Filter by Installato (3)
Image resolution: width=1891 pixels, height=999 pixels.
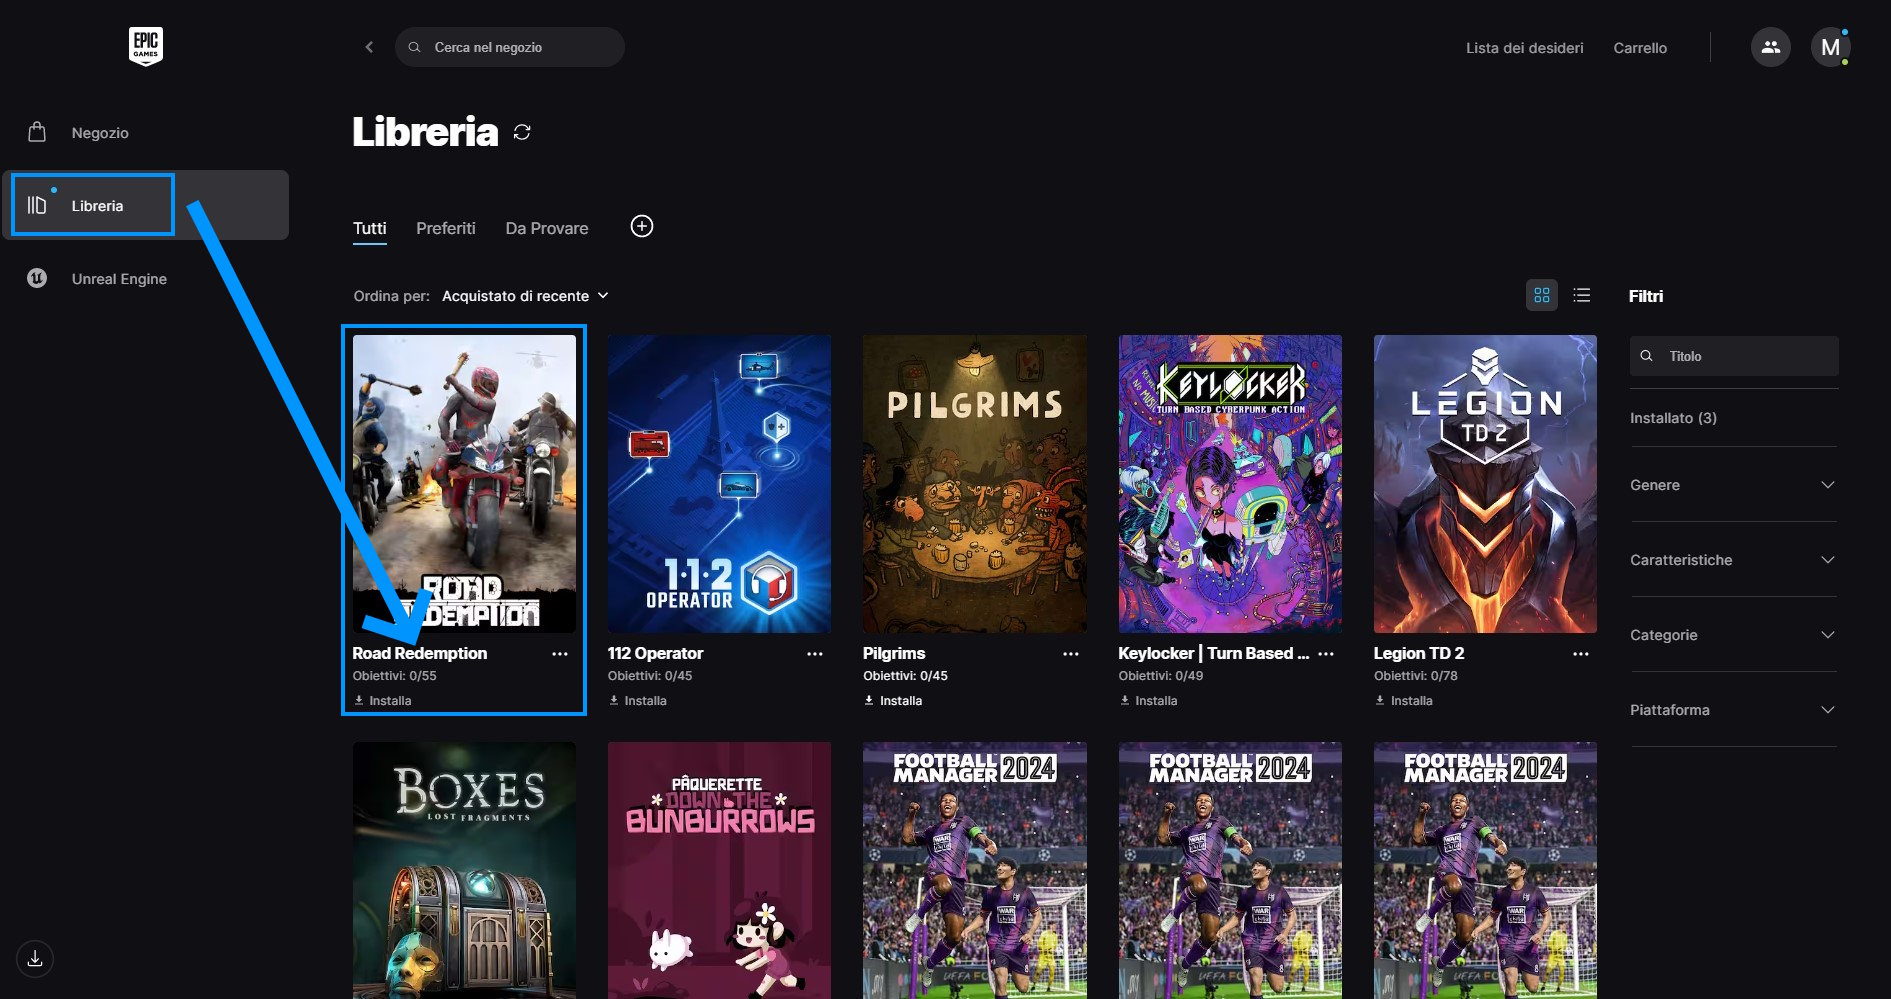tap(1673, 418)
